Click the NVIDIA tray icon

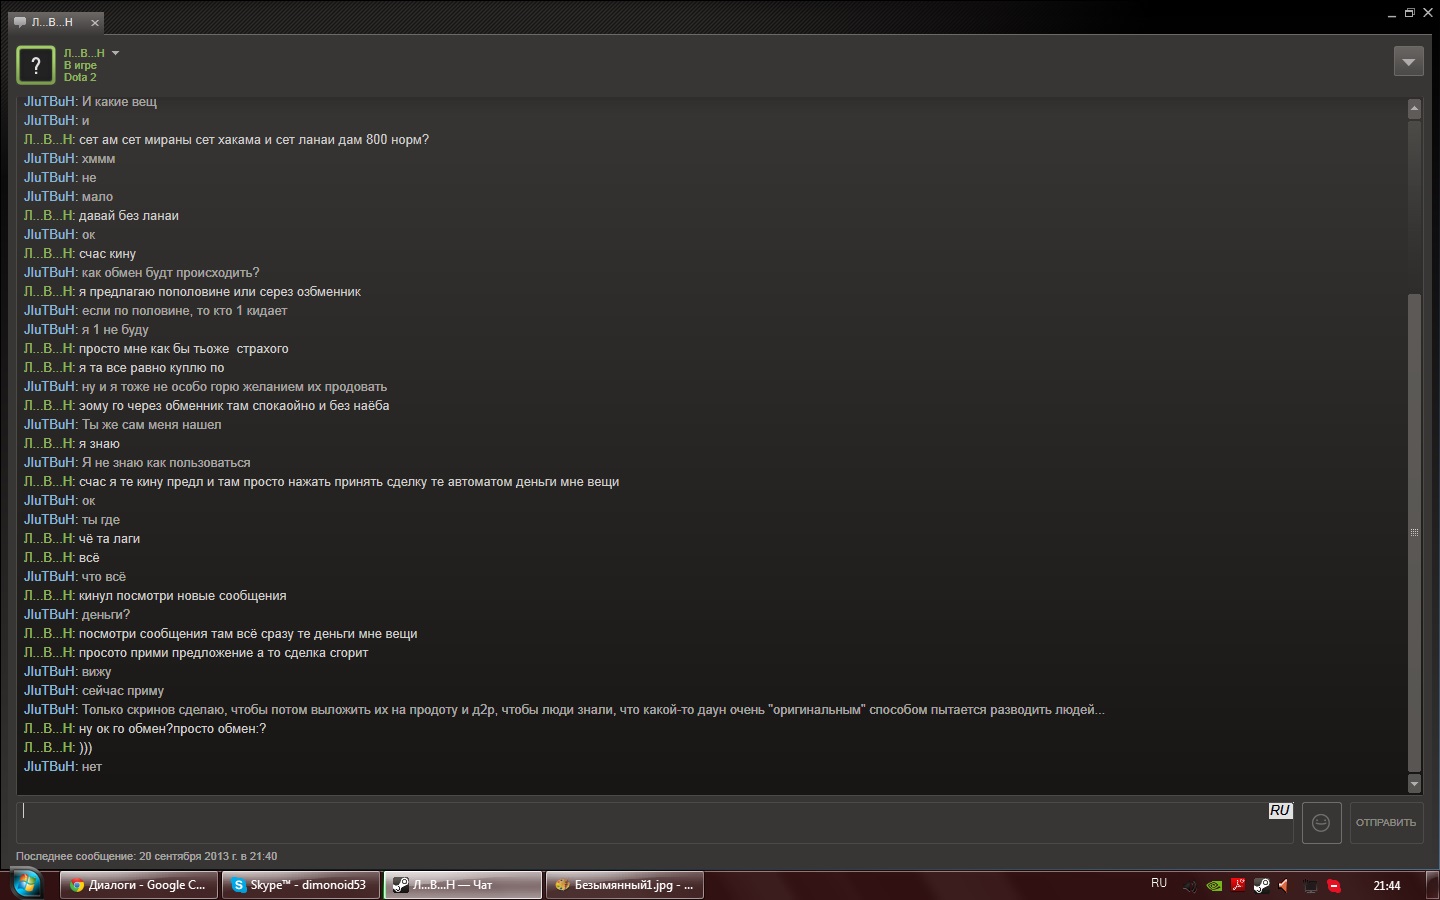1215,885
